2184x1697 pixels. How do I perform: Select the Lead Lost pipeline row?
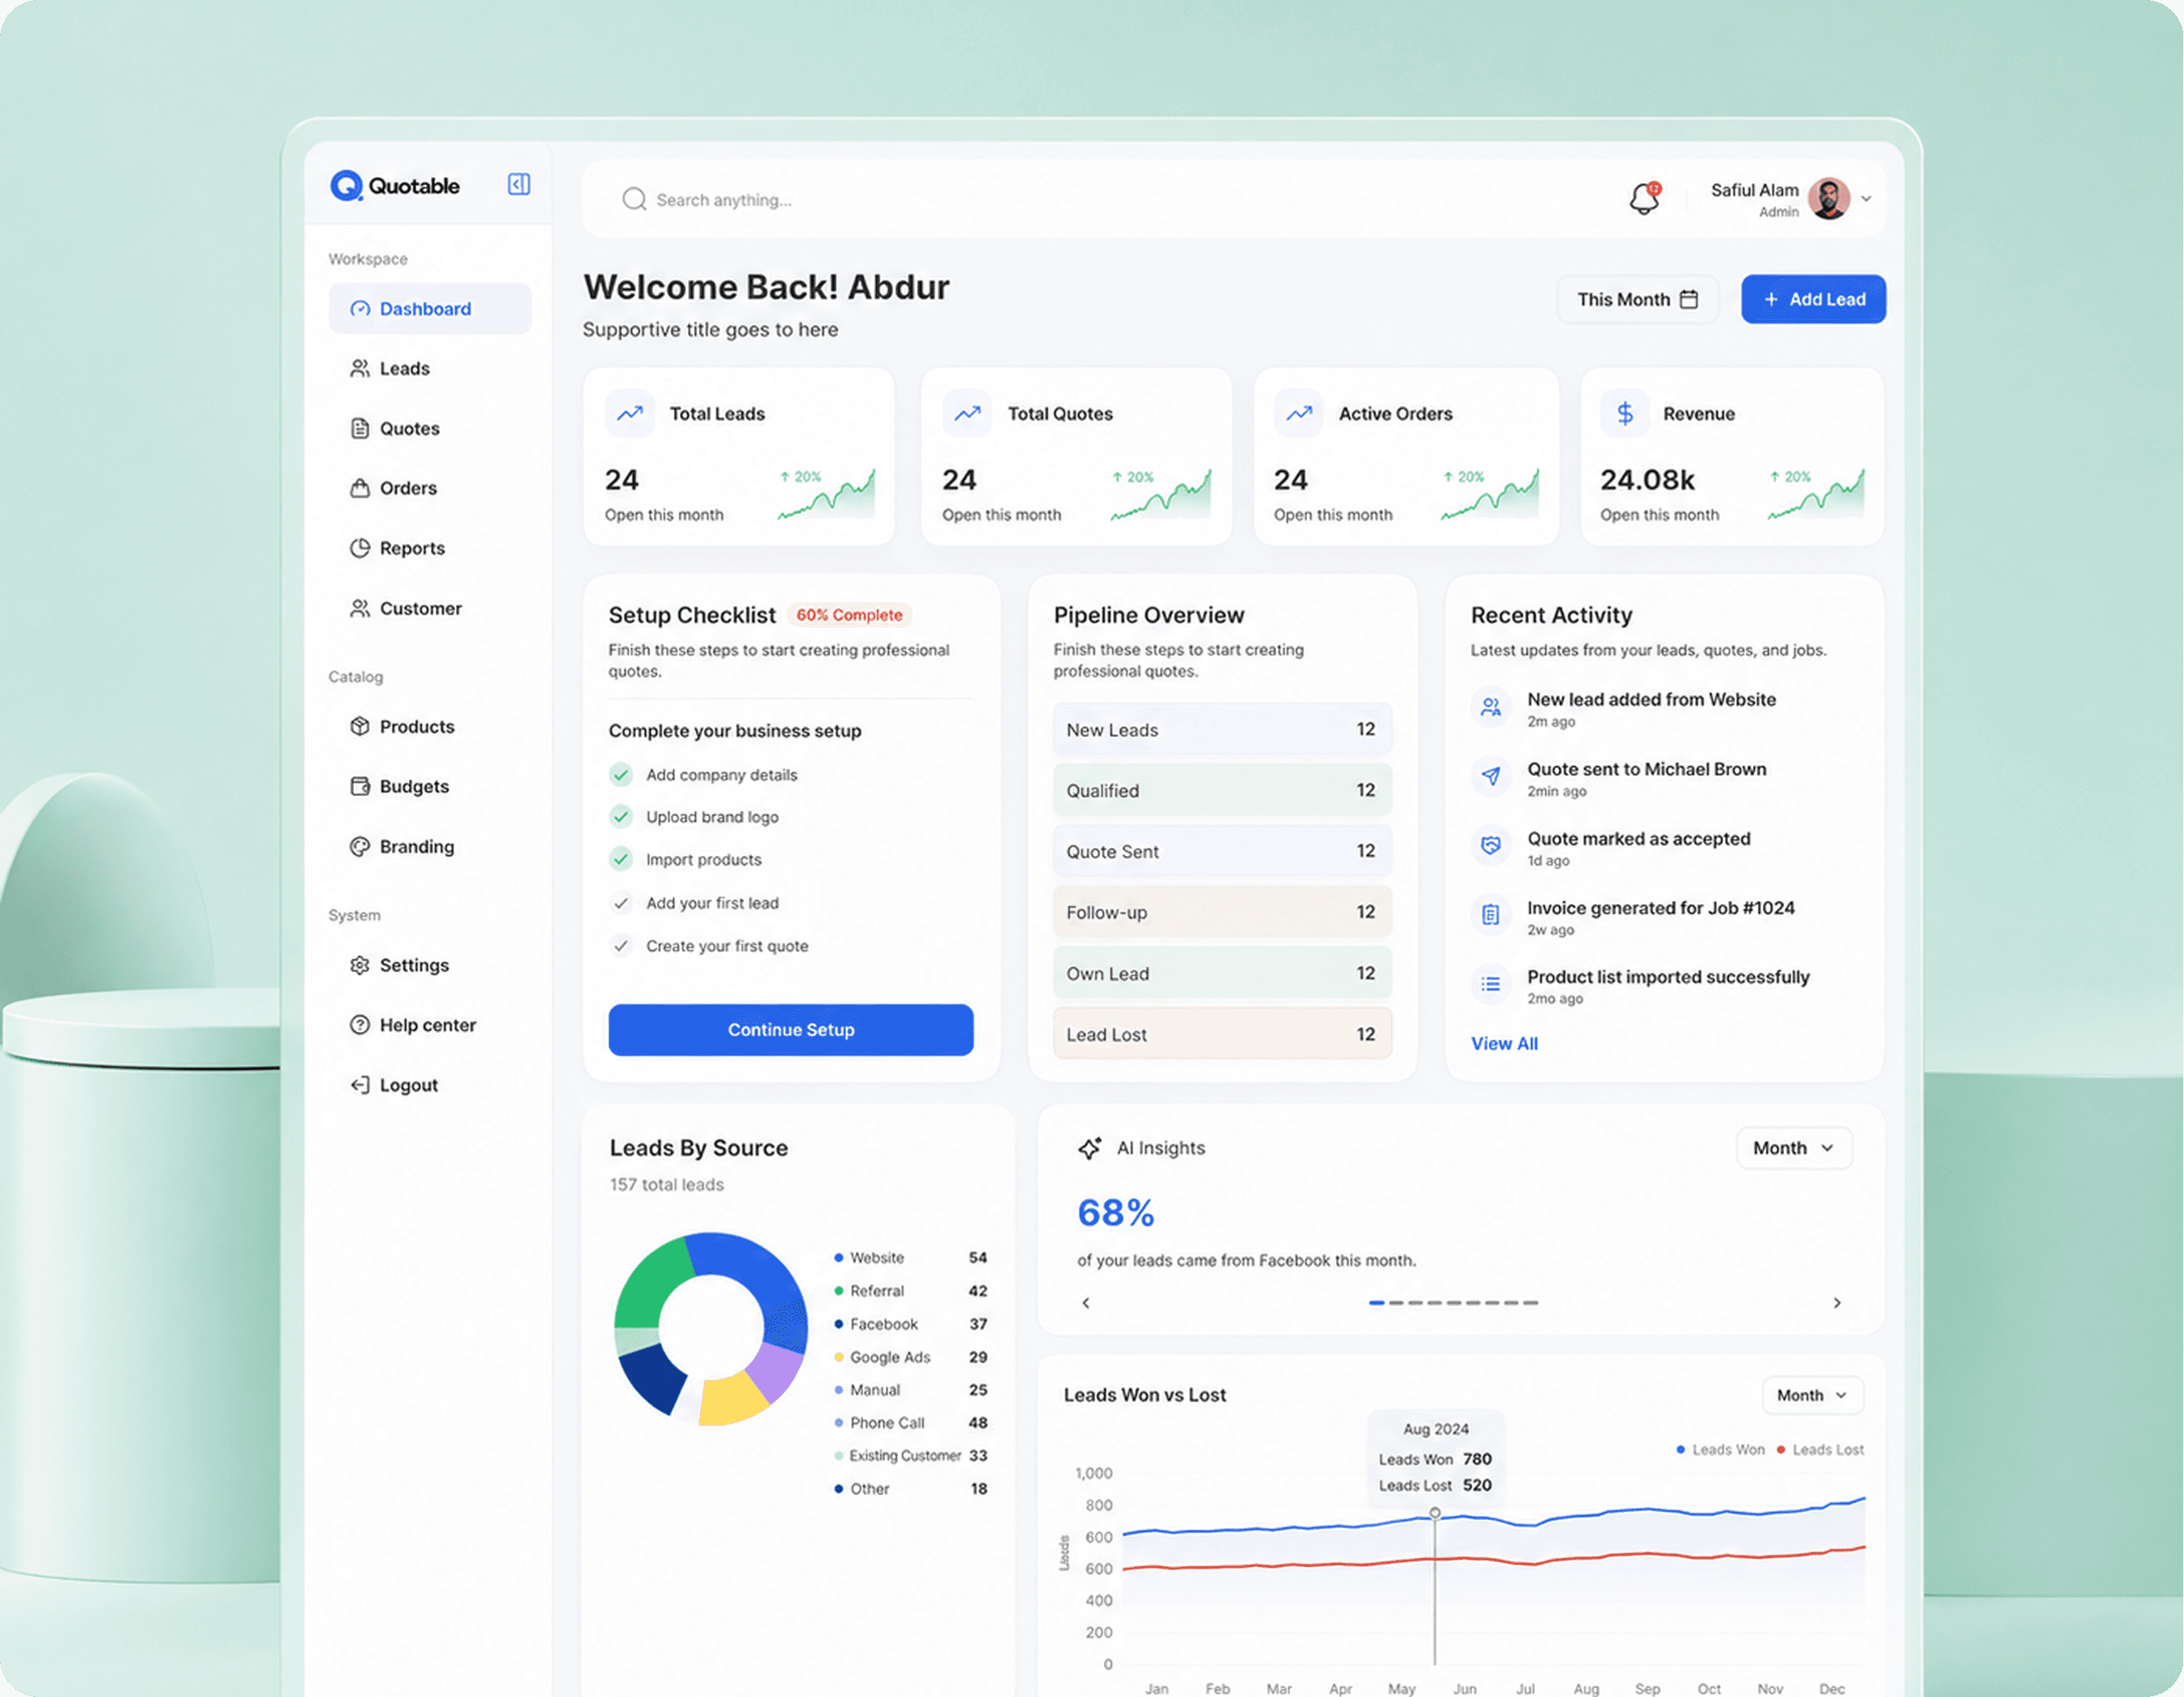1222,1034
